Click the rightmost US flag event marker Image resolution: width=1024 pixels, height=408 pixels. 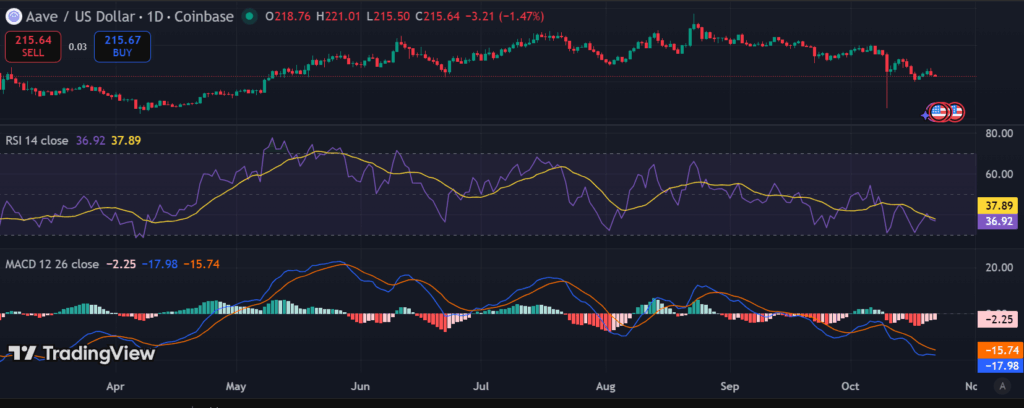click(x=955, y=112)
